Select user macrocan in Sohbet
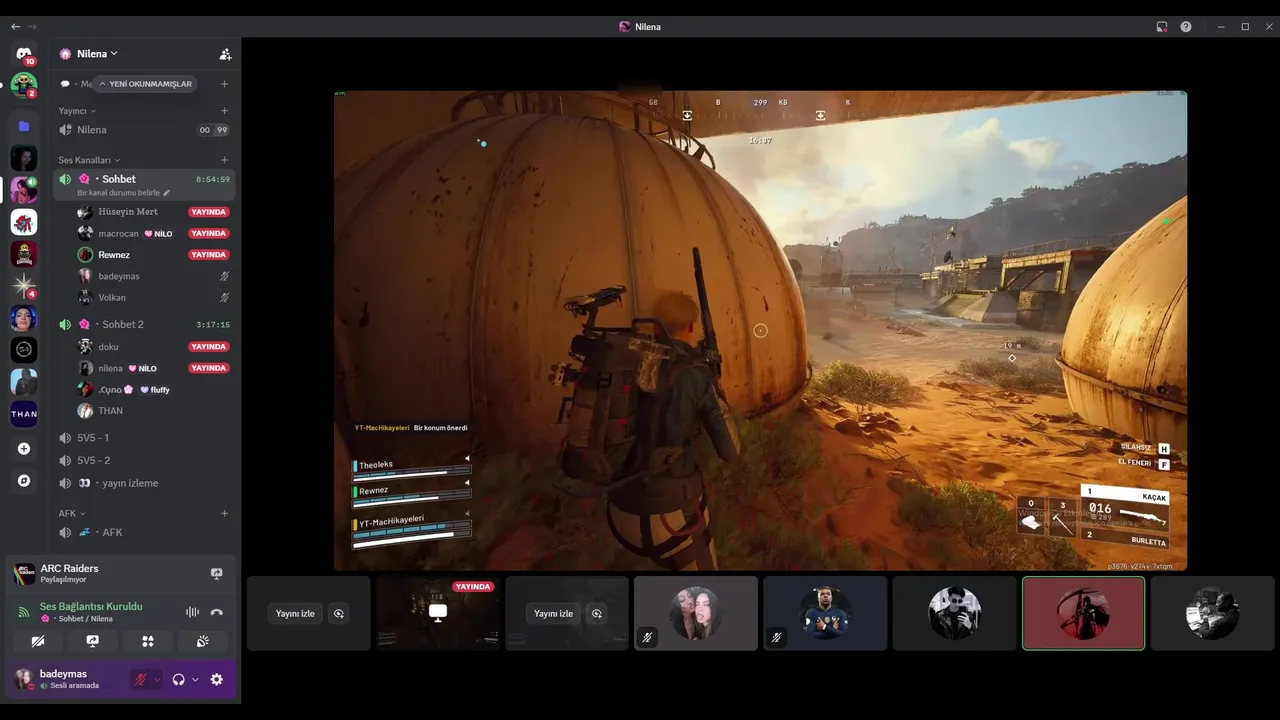The image size is (1280, 720). click(x=153, y=233)
